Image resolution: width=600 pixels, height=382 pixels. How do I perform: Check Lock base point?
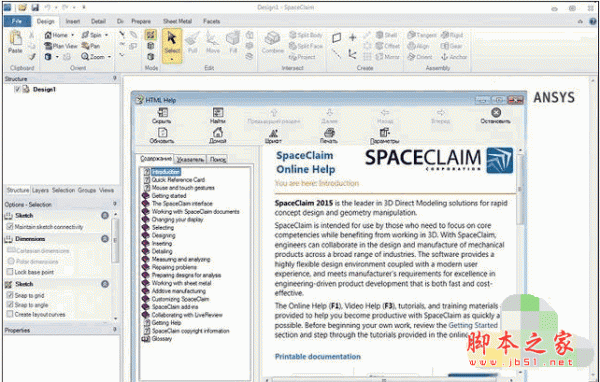(x=10, y=272)
